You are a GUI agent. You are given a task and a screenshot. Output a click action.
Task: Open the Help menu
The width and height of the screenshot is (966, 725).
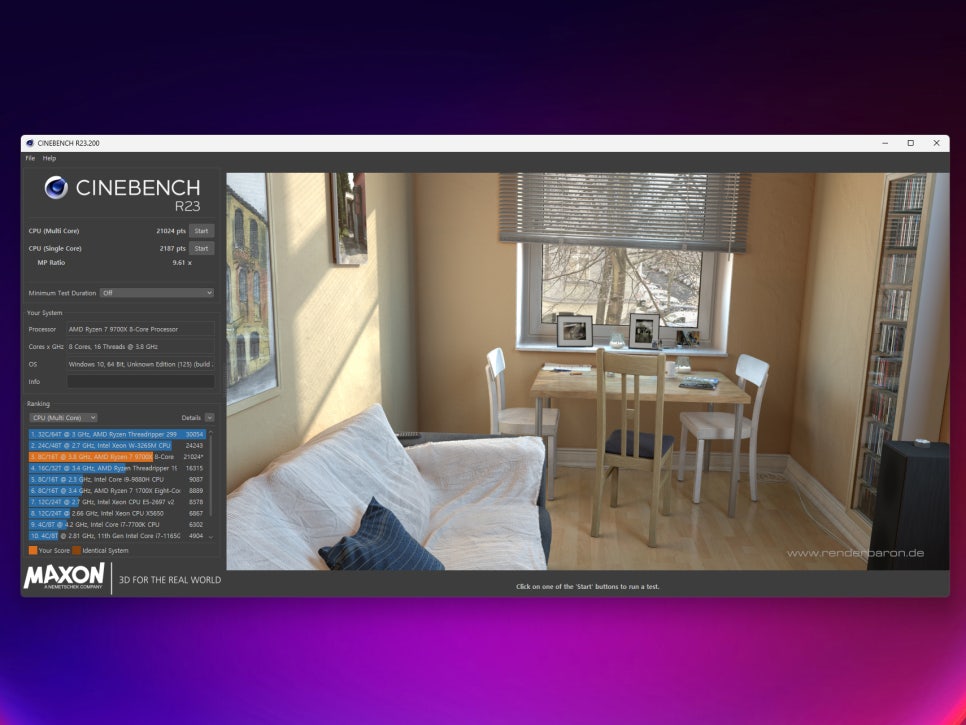coord(49,158)
